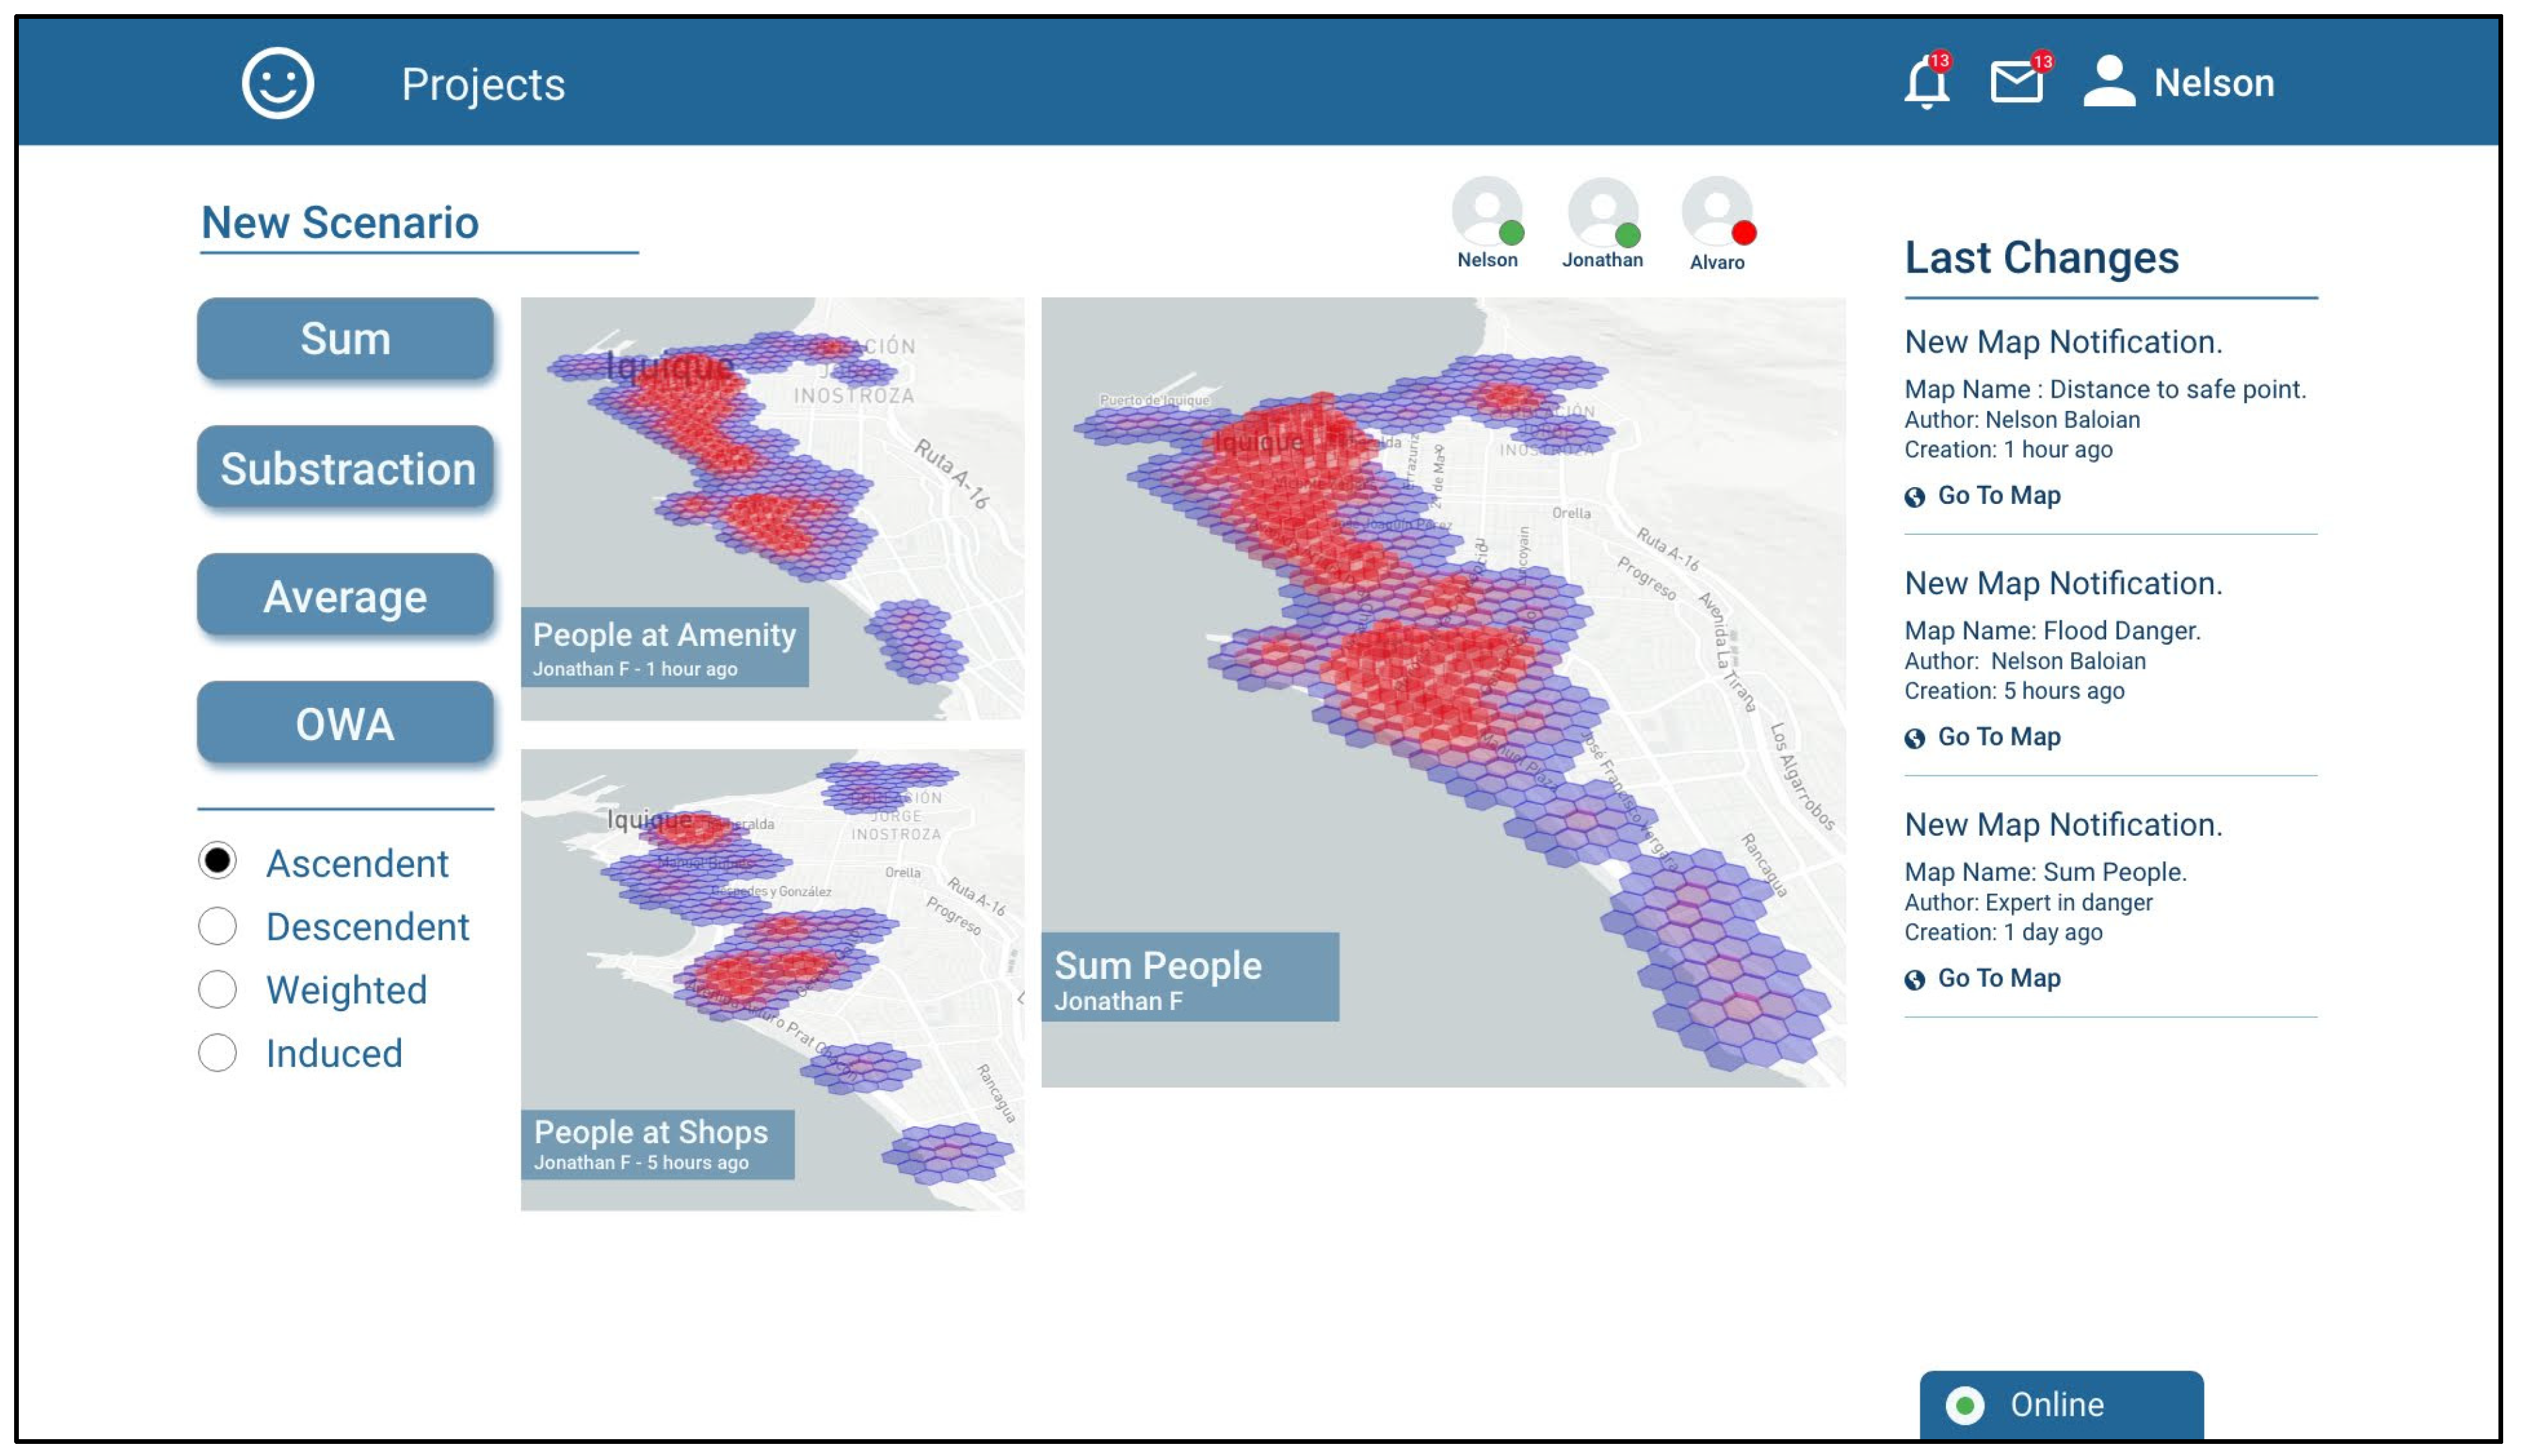The height and width of the screenshot is (1456, 2522).
Task: Choose the Induced radio option
Action: pos(217,1052)
